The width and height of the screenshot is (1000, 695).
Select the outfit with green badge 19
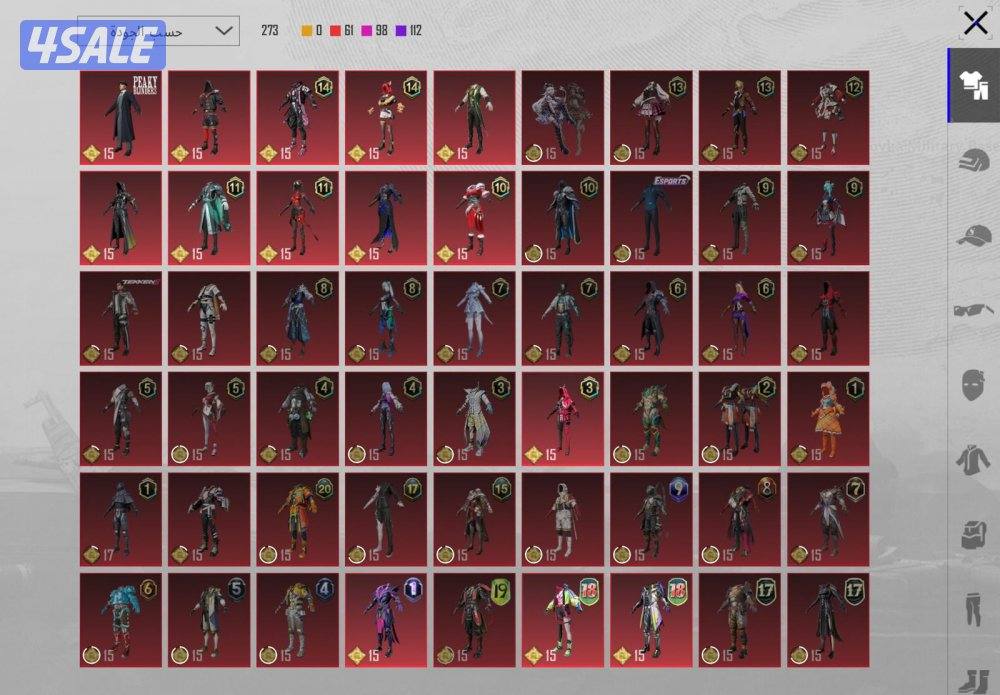click(474, 619)
